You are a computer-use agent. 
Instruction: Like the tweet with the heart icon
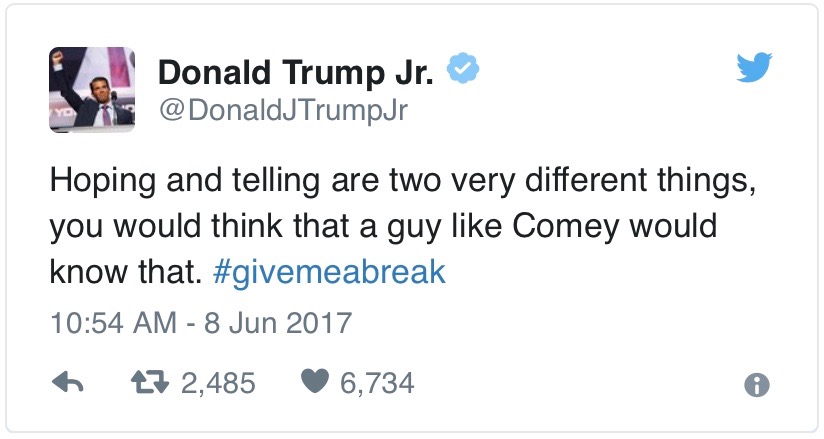[314, 383]
